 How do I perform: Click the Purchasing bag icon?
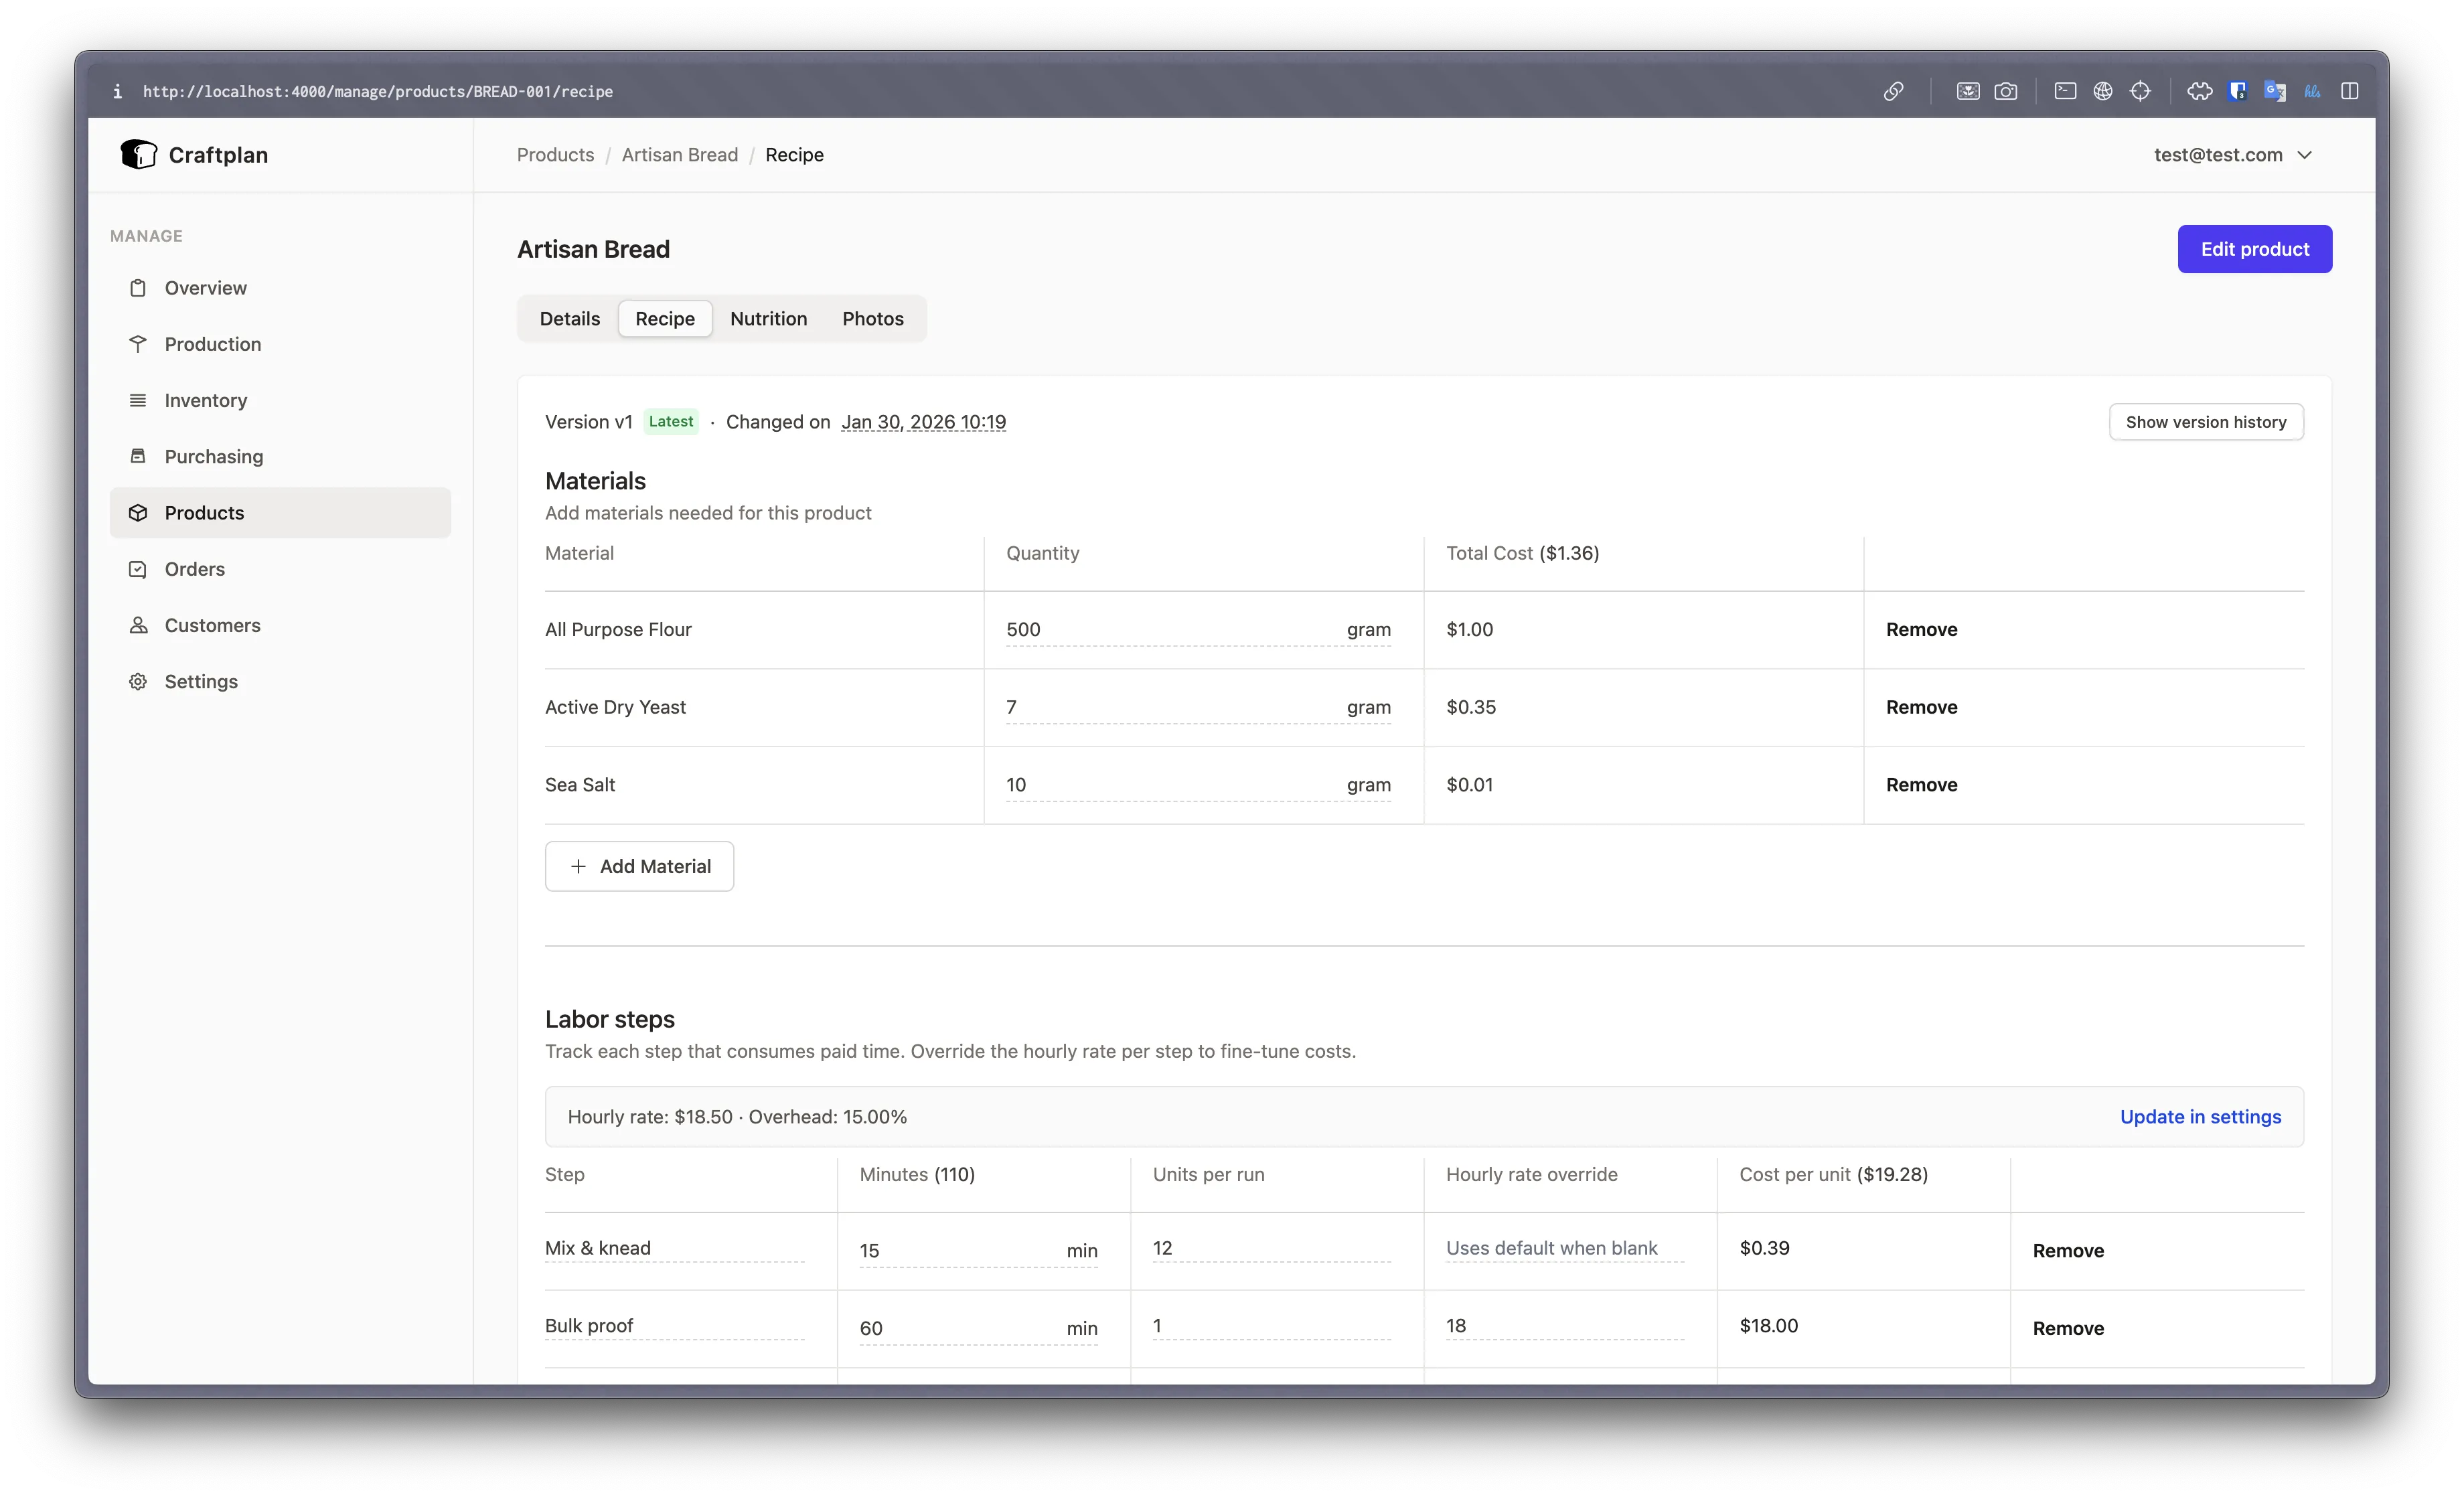click(x=139, y=456)
